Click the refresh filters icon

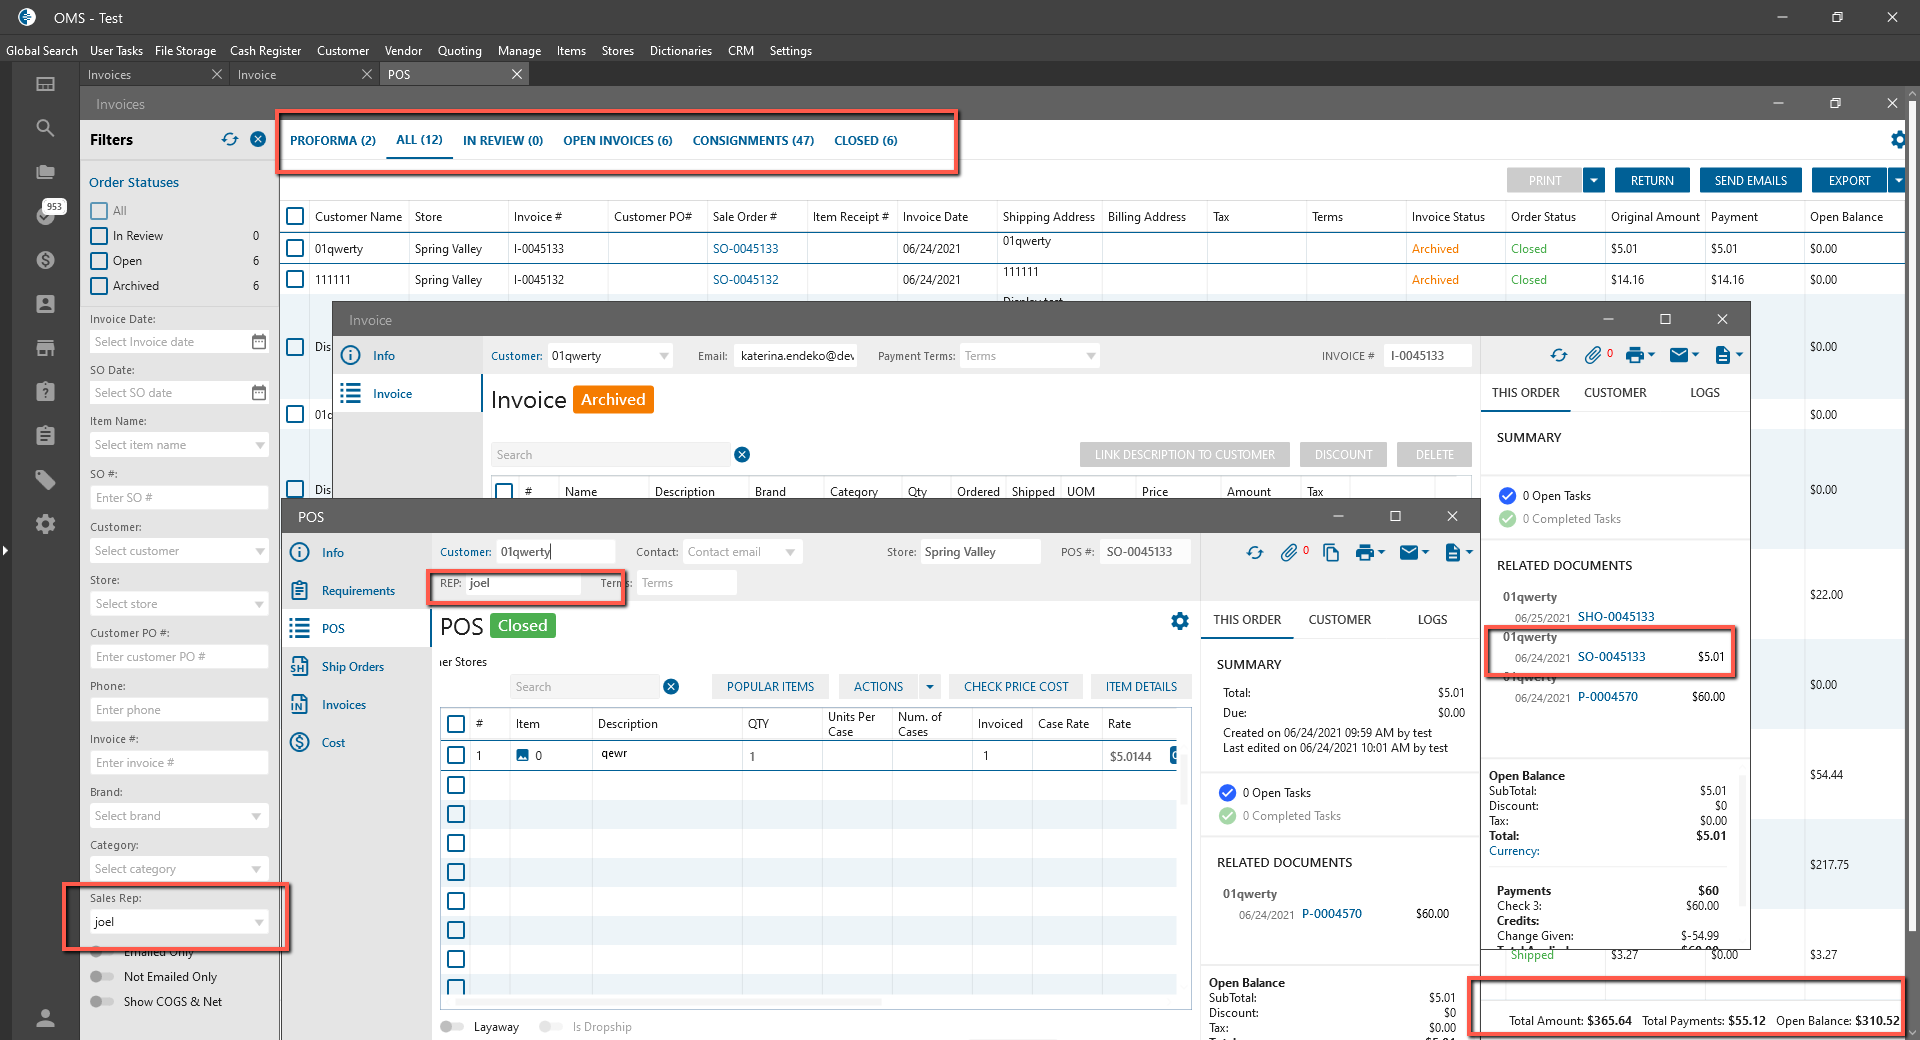click(230, 140)
